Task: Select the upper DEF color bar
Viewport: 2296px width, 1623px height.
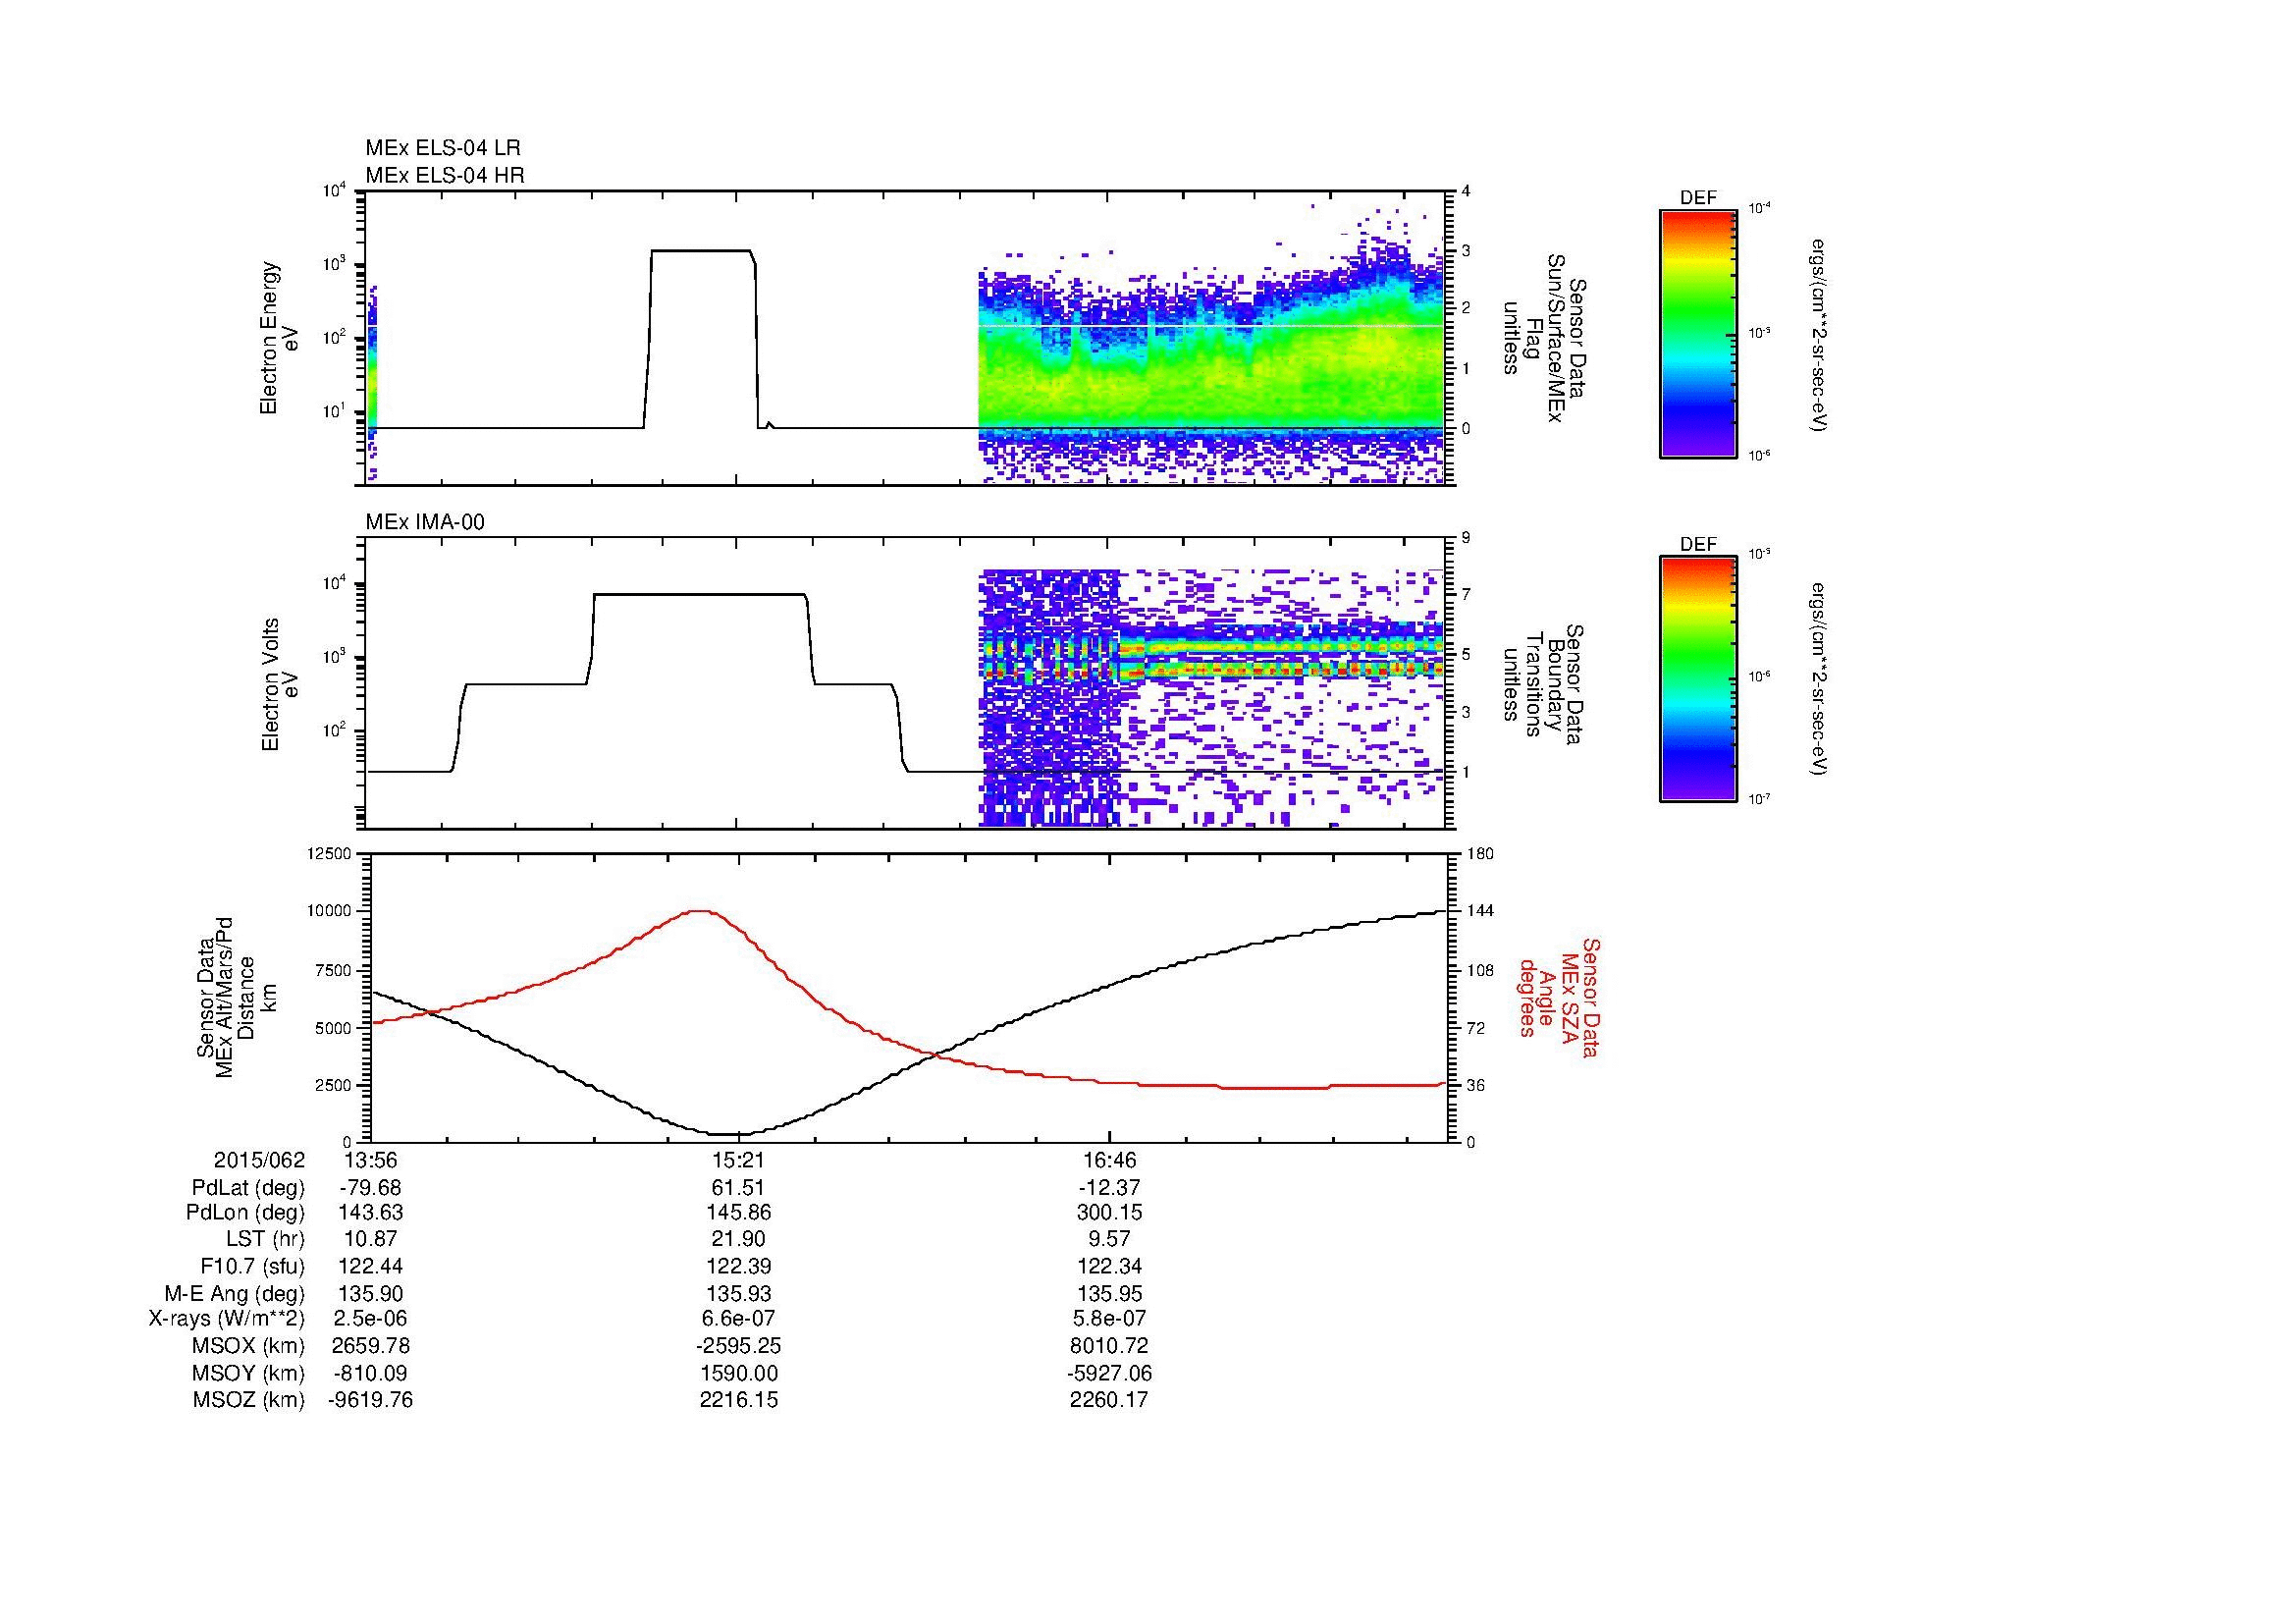Action: [1698, 333]
